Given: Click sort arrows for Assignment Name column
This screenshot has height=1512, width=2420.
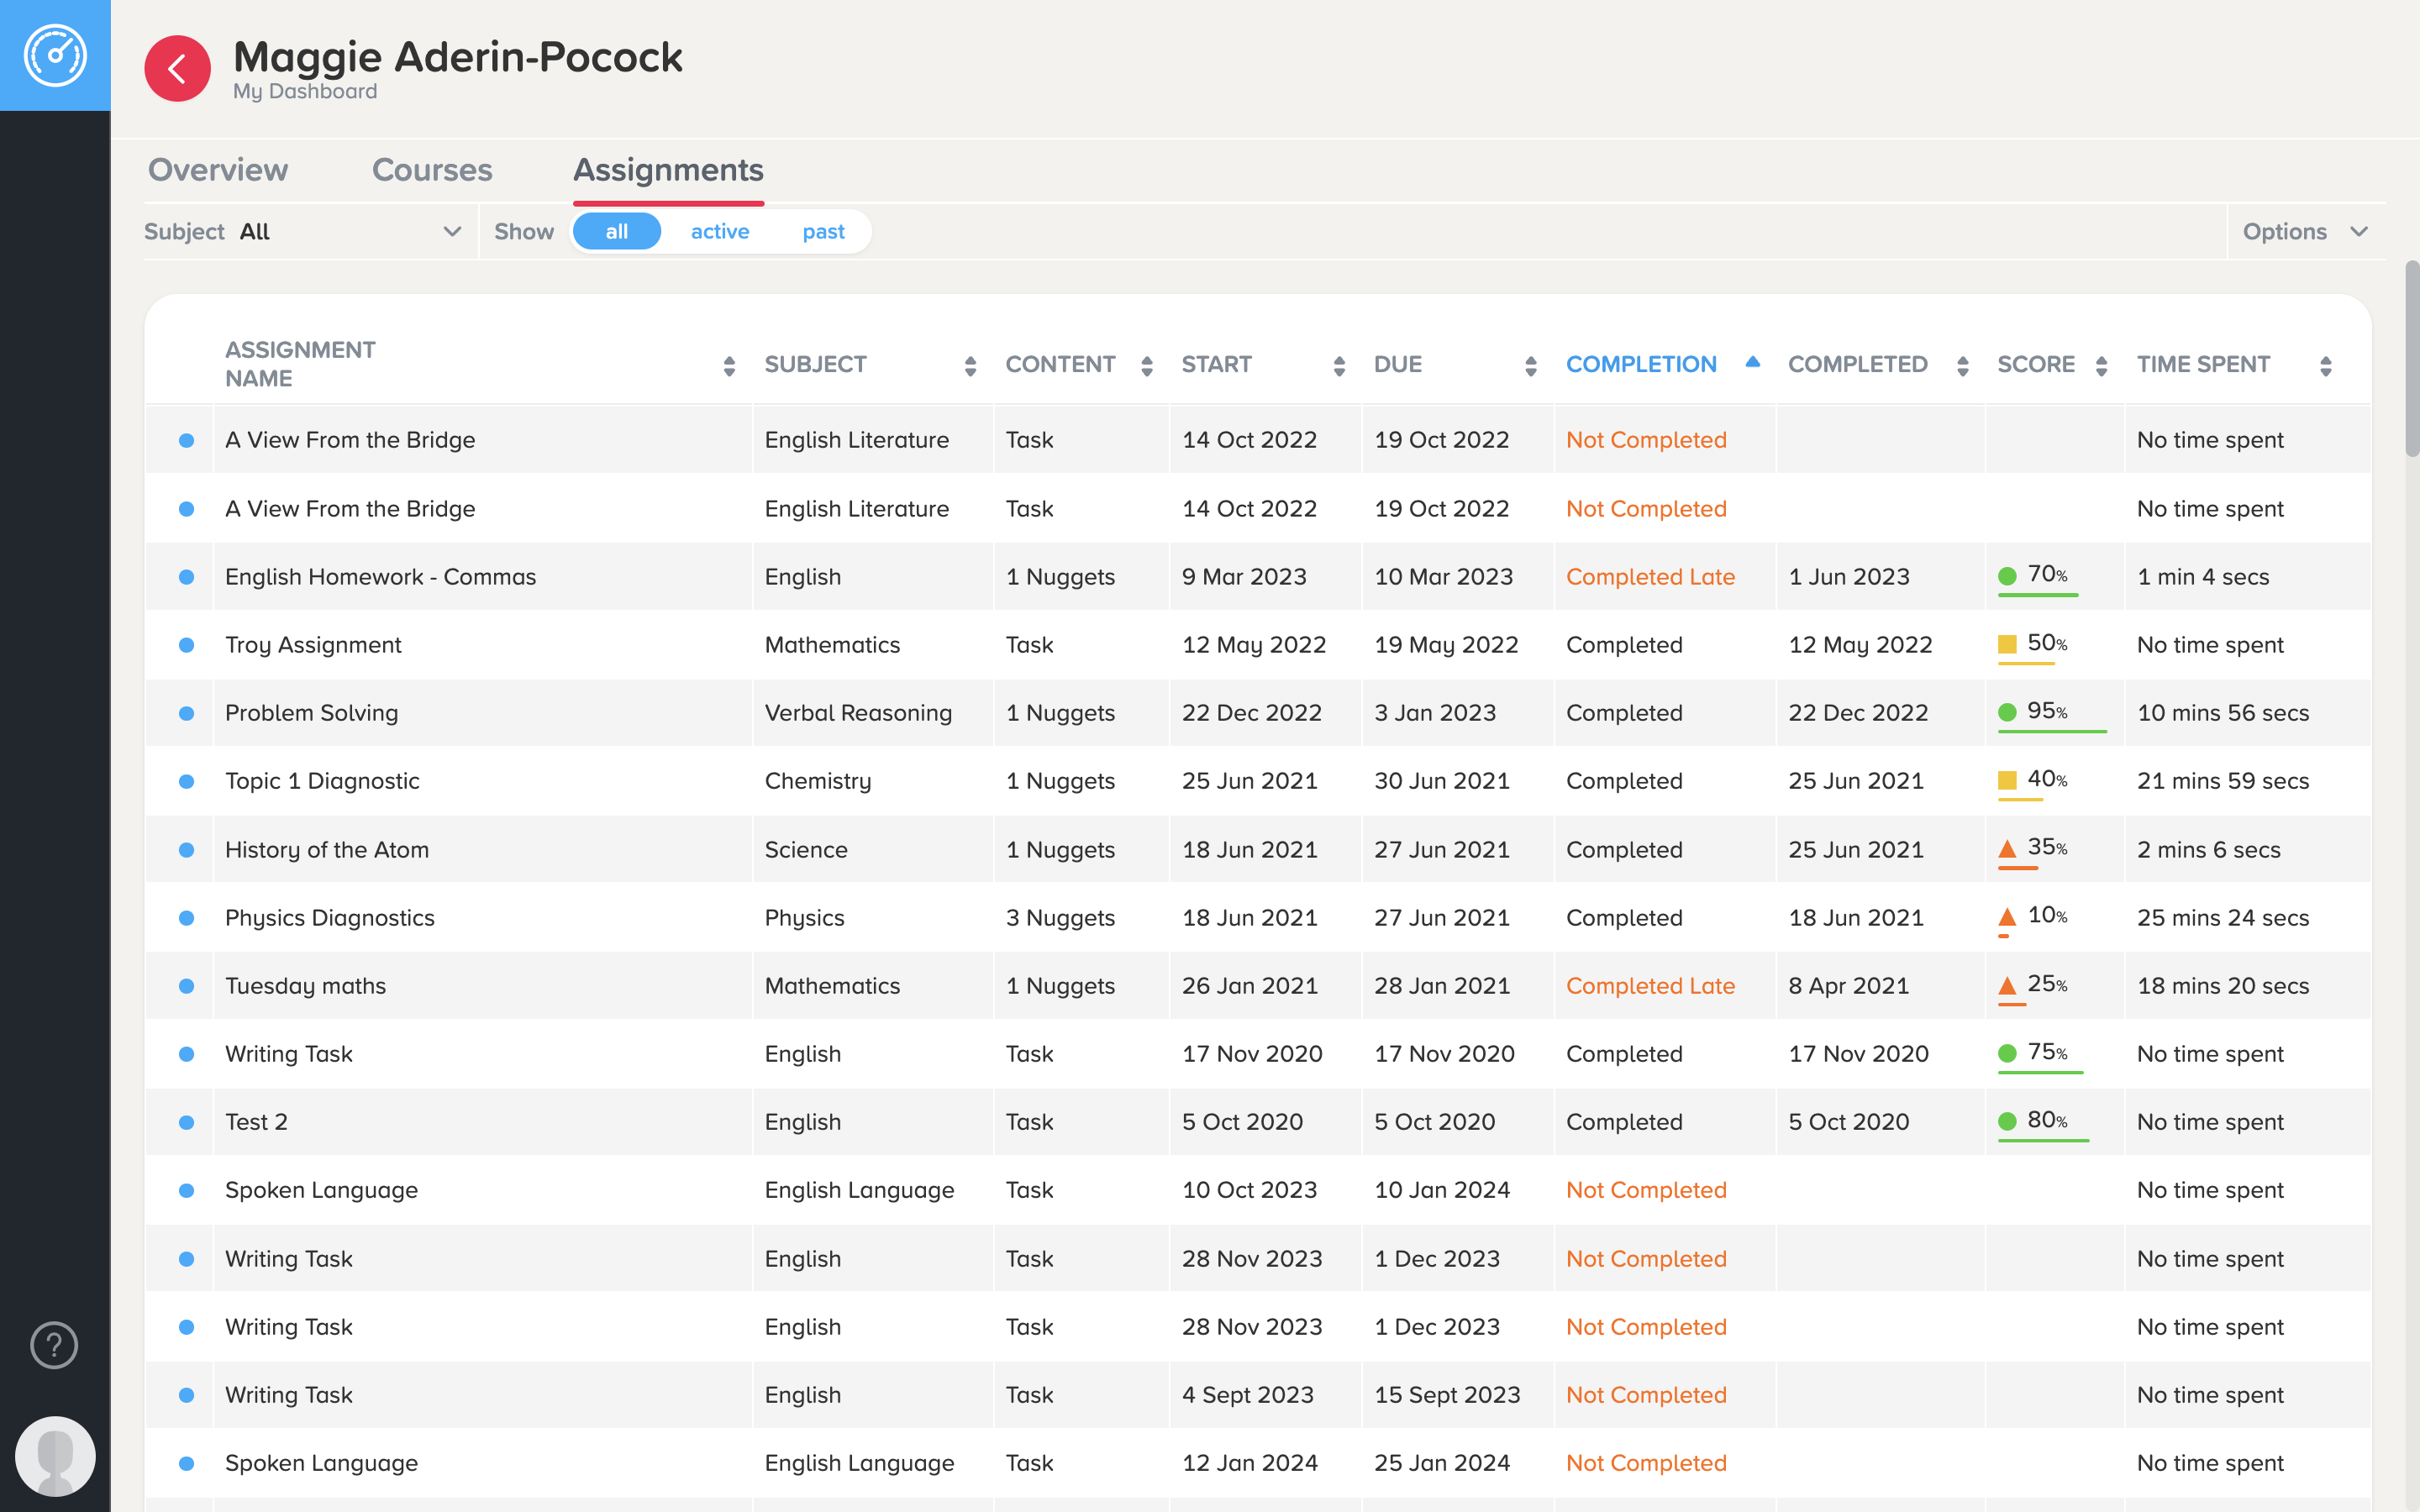Looking at the screenshot, I should (729, 366).
